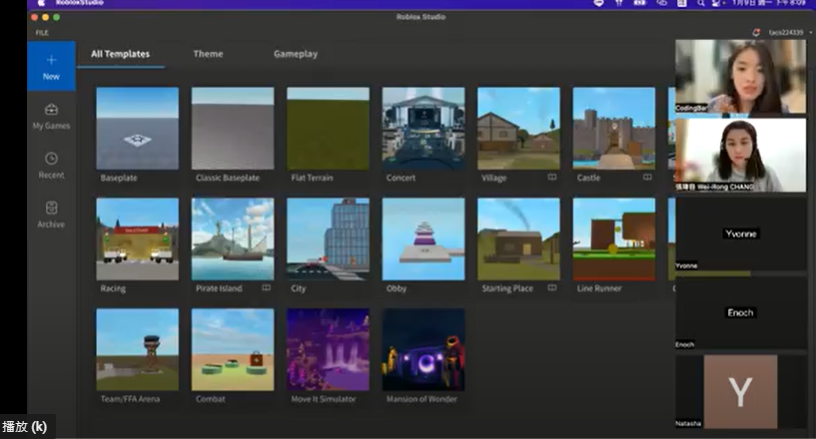Choose the Starting Place template

518,239
